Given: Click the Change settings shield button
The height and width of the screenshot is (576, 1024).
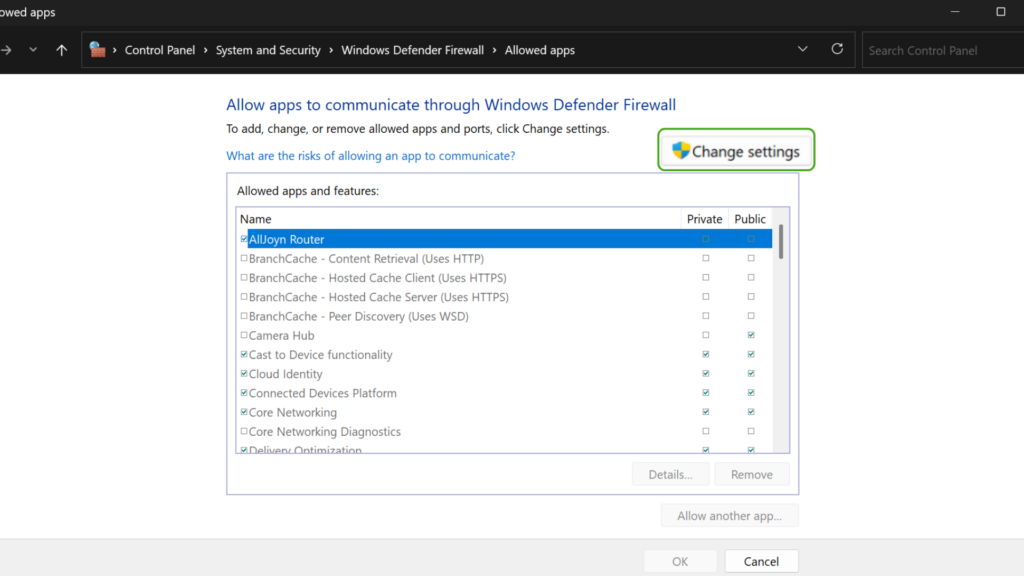Looking at the screenshot, I should point(736,151).
